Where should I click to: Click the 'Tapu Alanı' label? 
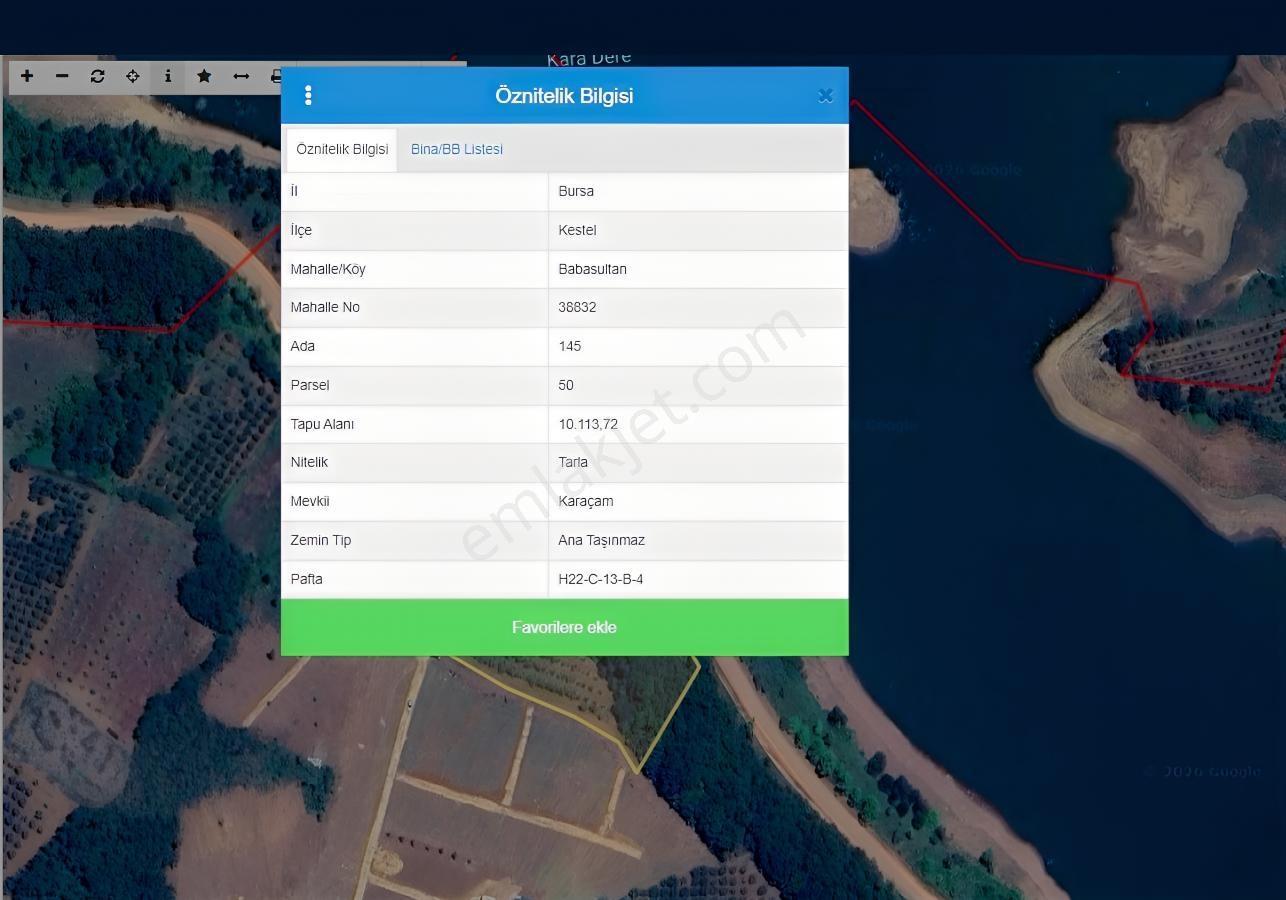coord(322,424)
